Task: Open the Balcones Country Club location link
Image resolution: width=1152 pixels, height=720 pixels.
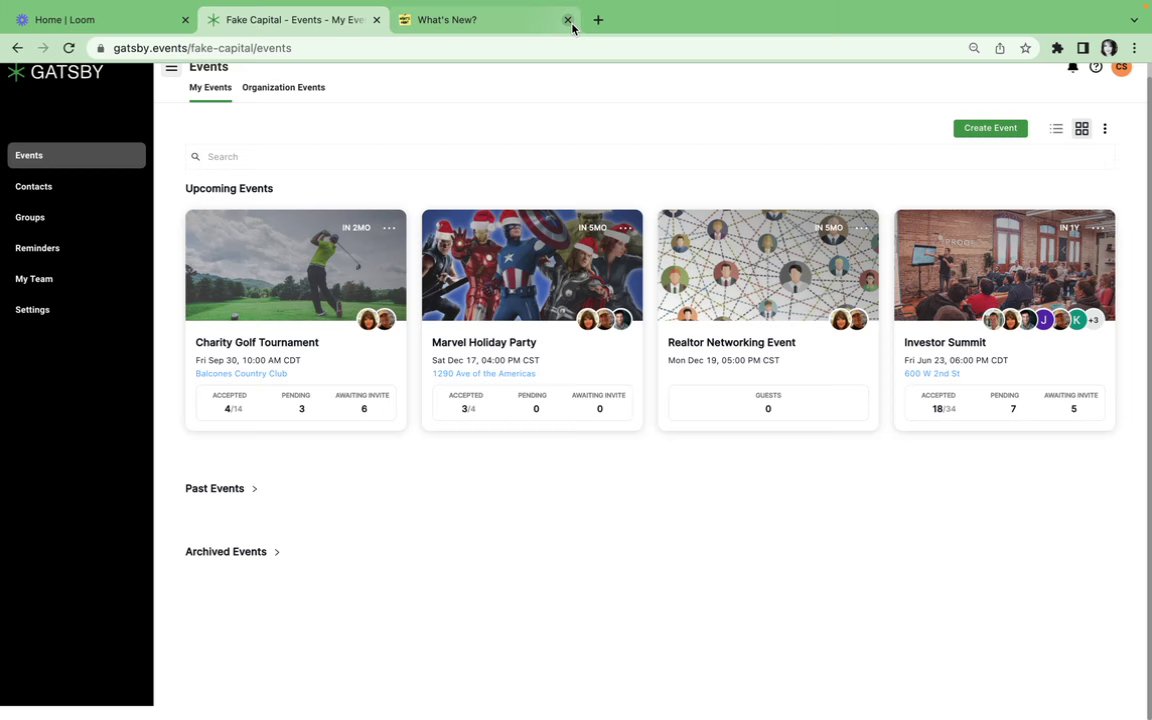Action: [x=241, y=373]
